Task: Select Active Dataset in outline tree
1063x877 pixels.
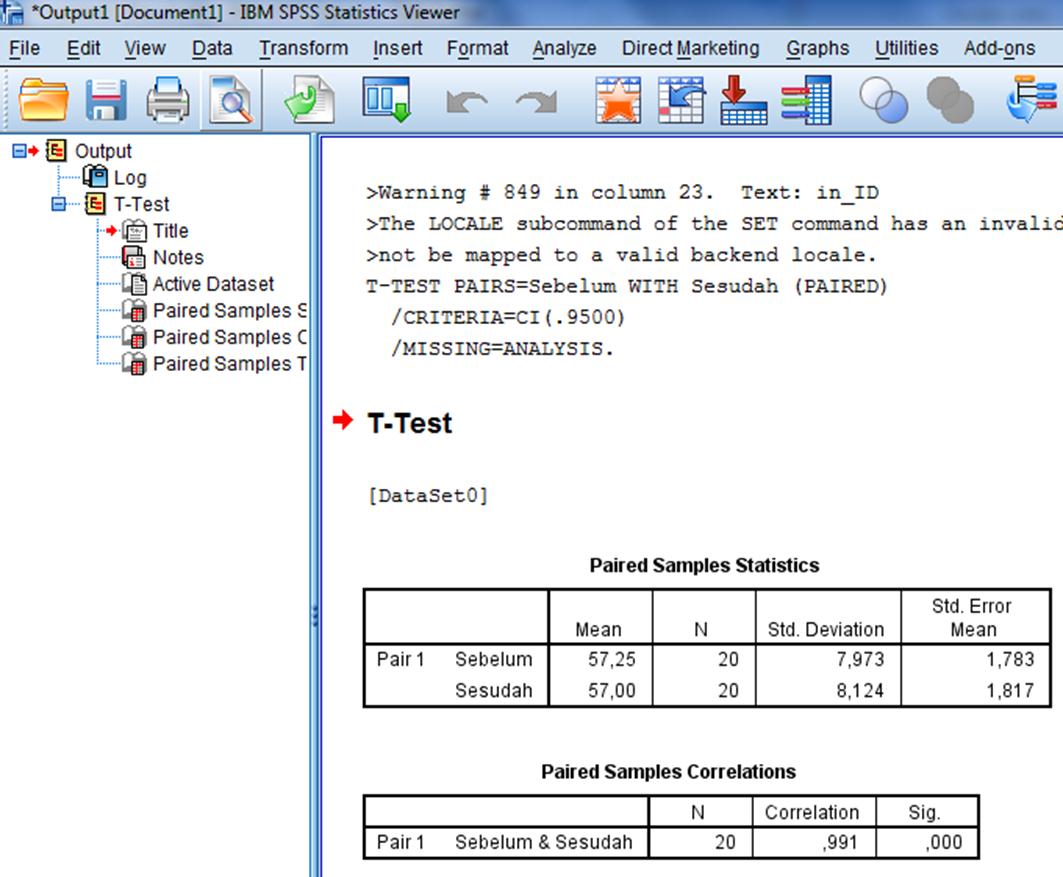Action: click(x=213, y=283)
